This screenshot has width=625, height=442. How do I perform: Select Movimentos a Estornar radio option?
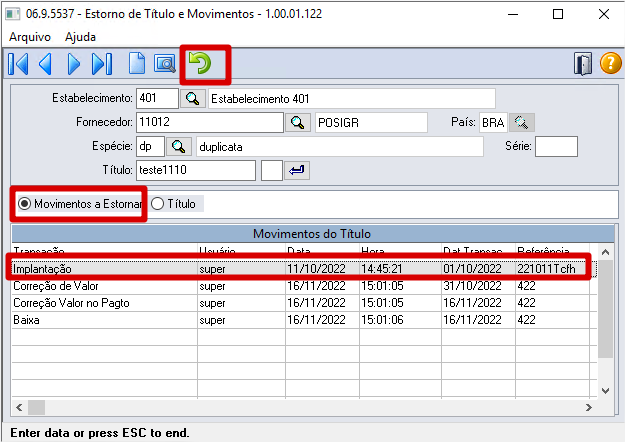click(x=80, y=204)
